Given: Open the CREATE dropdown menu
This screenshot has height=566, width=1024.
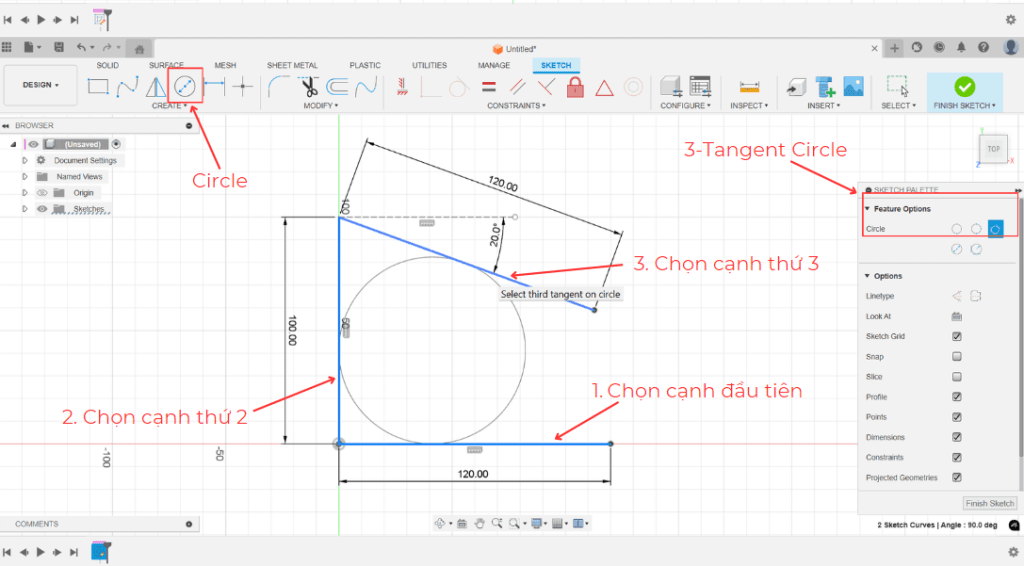Looking at the screenshot, I should click(168, 105).
